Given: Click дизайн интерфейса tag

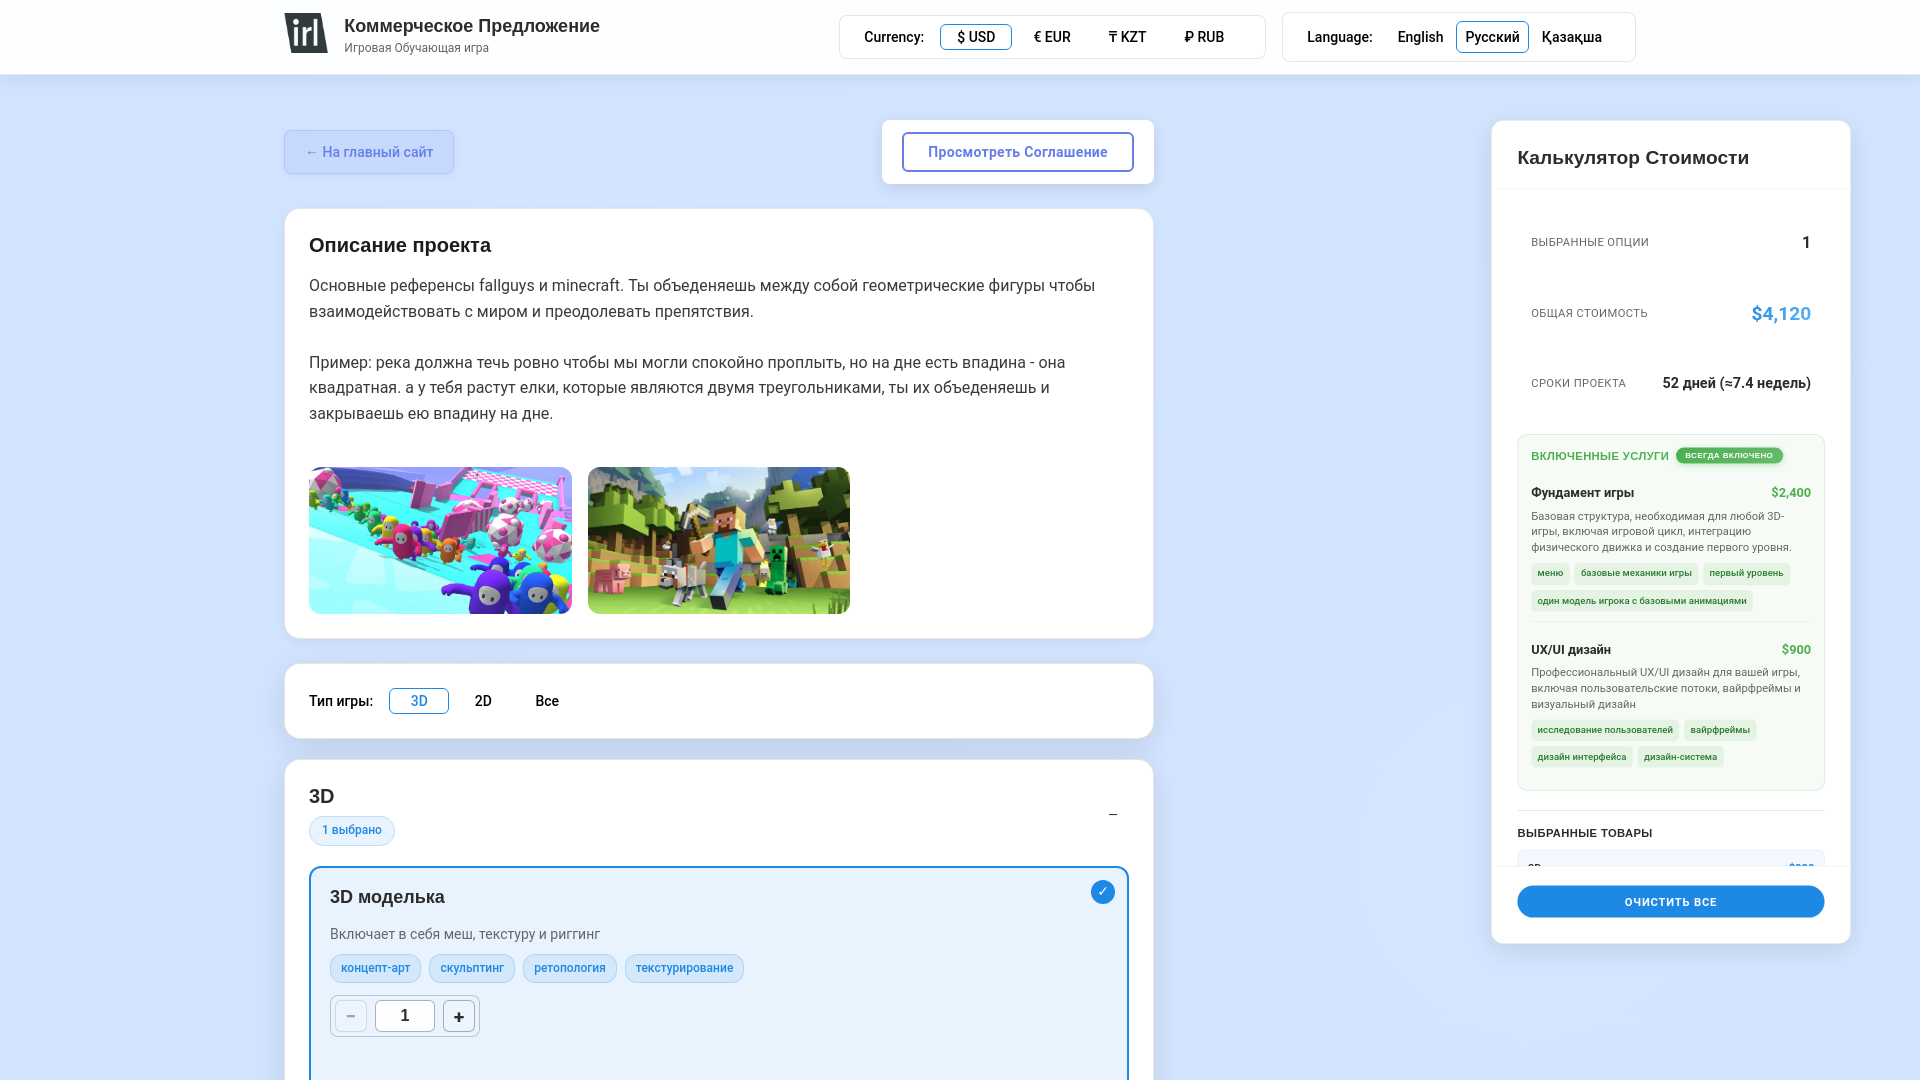Looking at the screenshot, I should click(x=1582, y=757).
